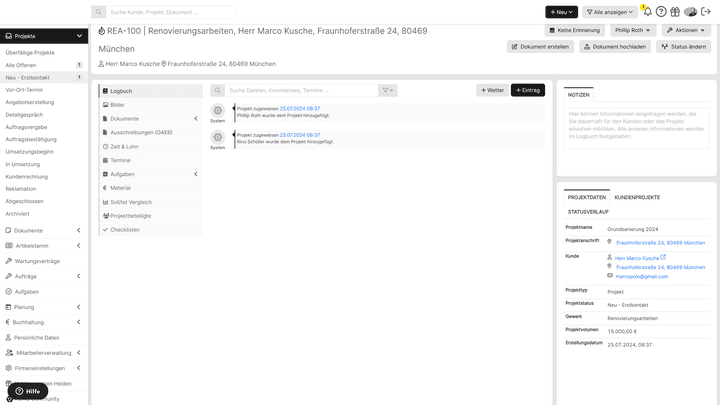Click Keine Erinnerung button
Screen dimensions: 720x405
(x=574, y=30)
